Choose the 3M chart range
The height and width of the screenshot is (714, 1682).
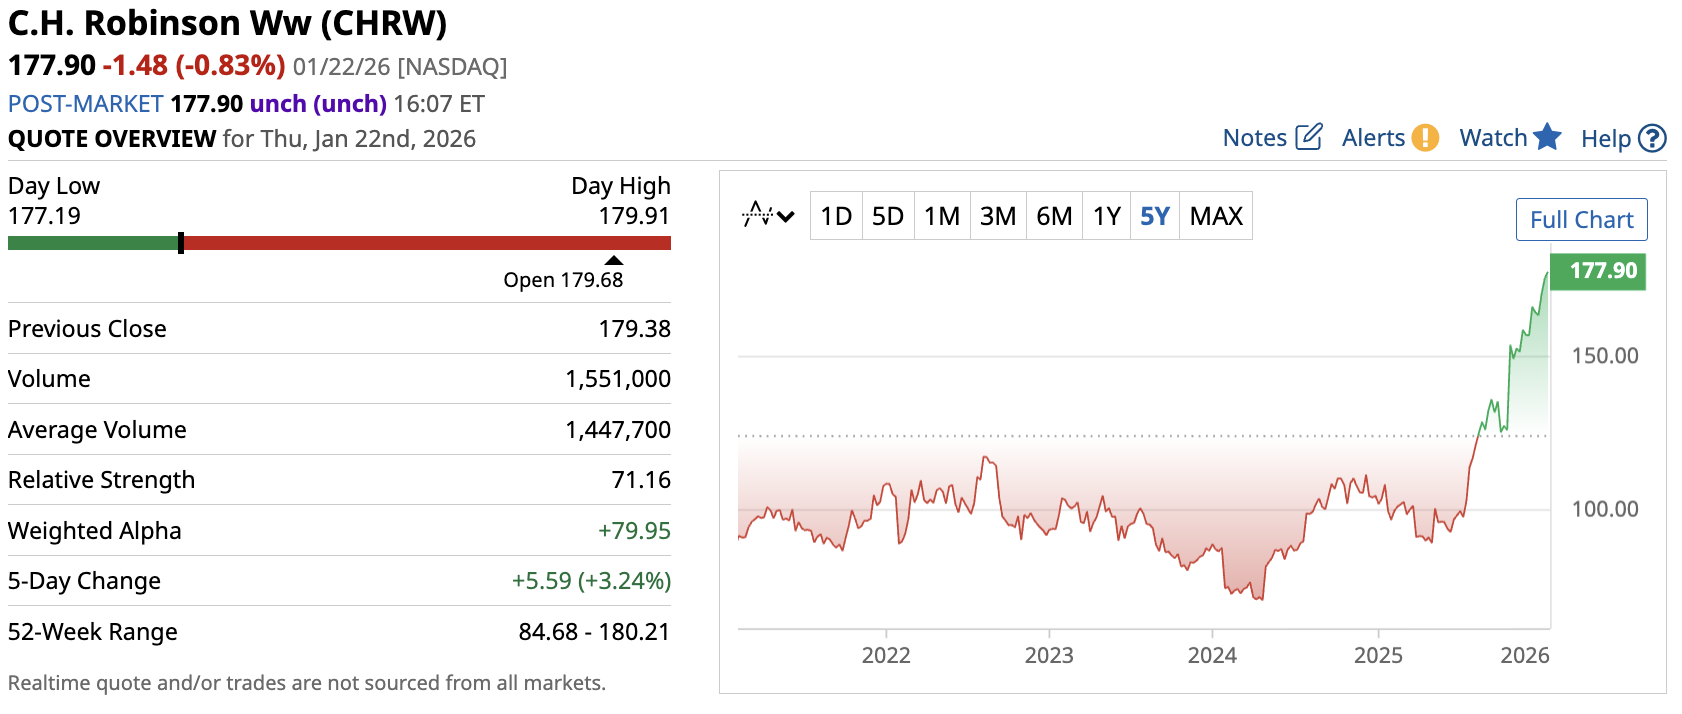click(998, 216)
